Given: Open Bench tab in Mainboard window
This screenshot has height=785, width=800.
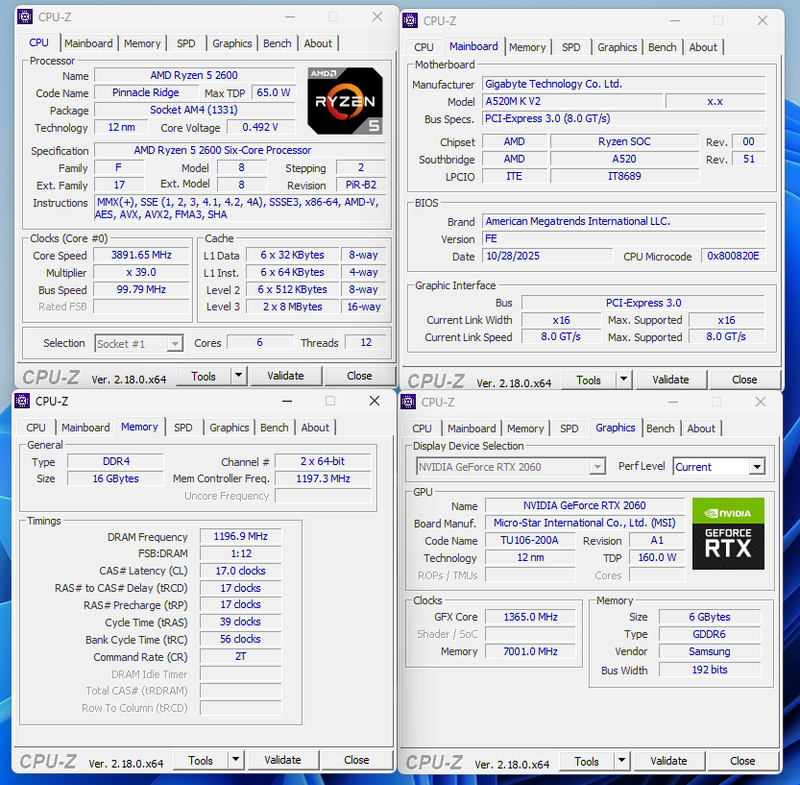Looking at the screenshot, I should click(662, 47).
